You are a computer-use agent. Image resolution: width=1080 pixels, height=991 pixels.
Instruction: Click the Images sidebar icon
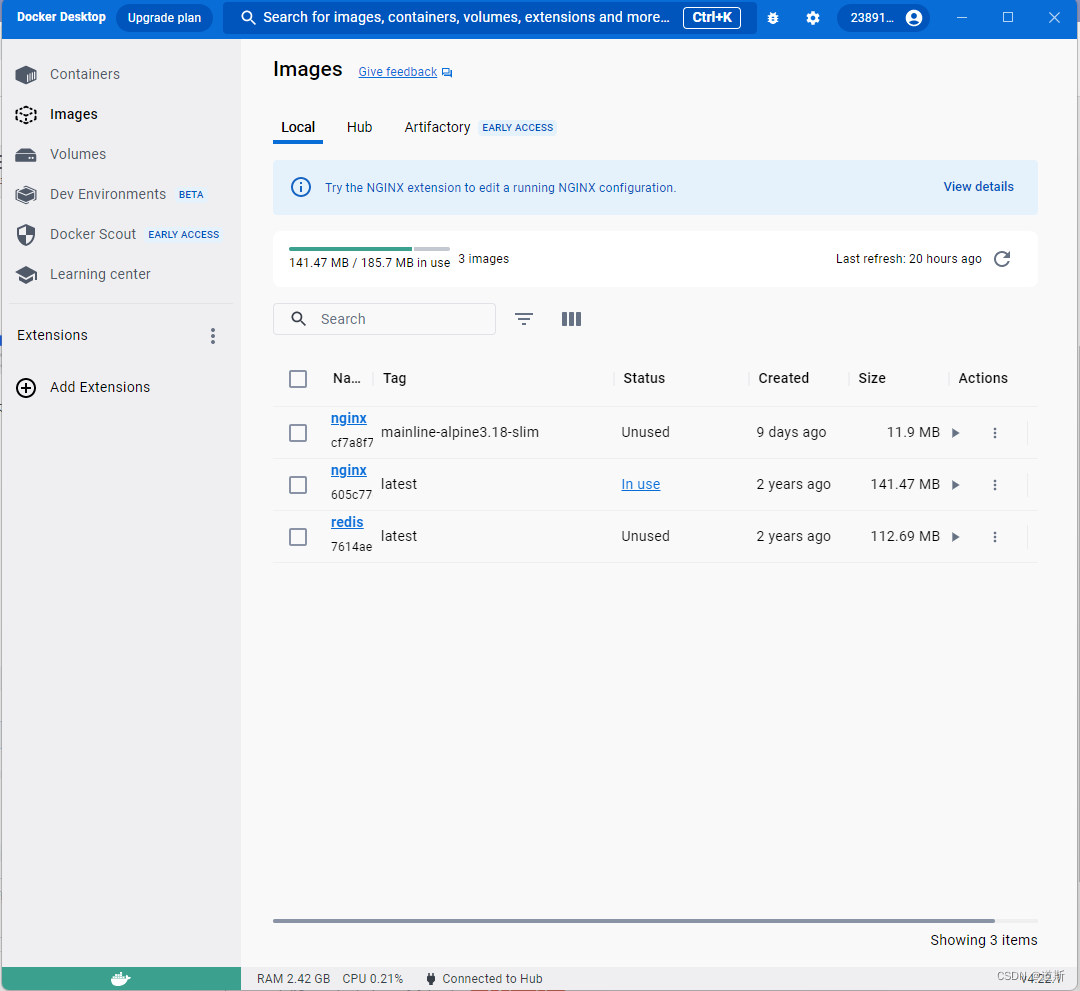(x=26, y=114)
